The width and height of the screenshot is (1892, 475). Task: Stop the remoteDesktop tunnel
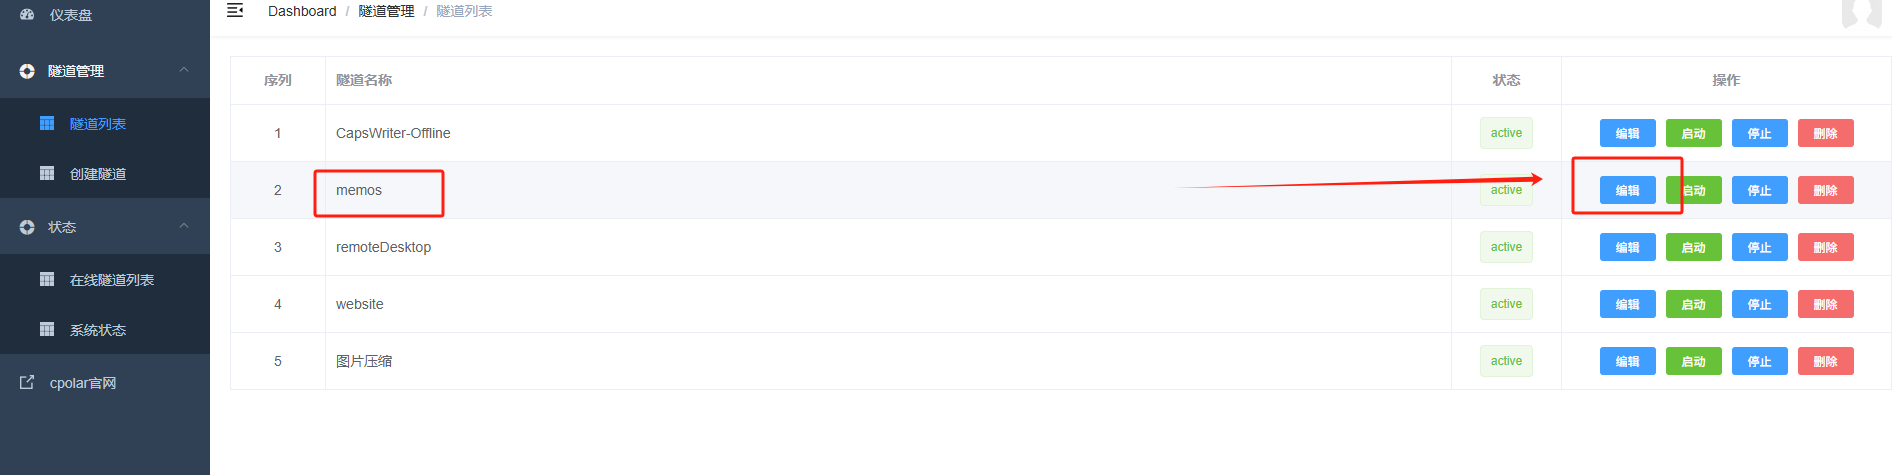click(1759, 247)
